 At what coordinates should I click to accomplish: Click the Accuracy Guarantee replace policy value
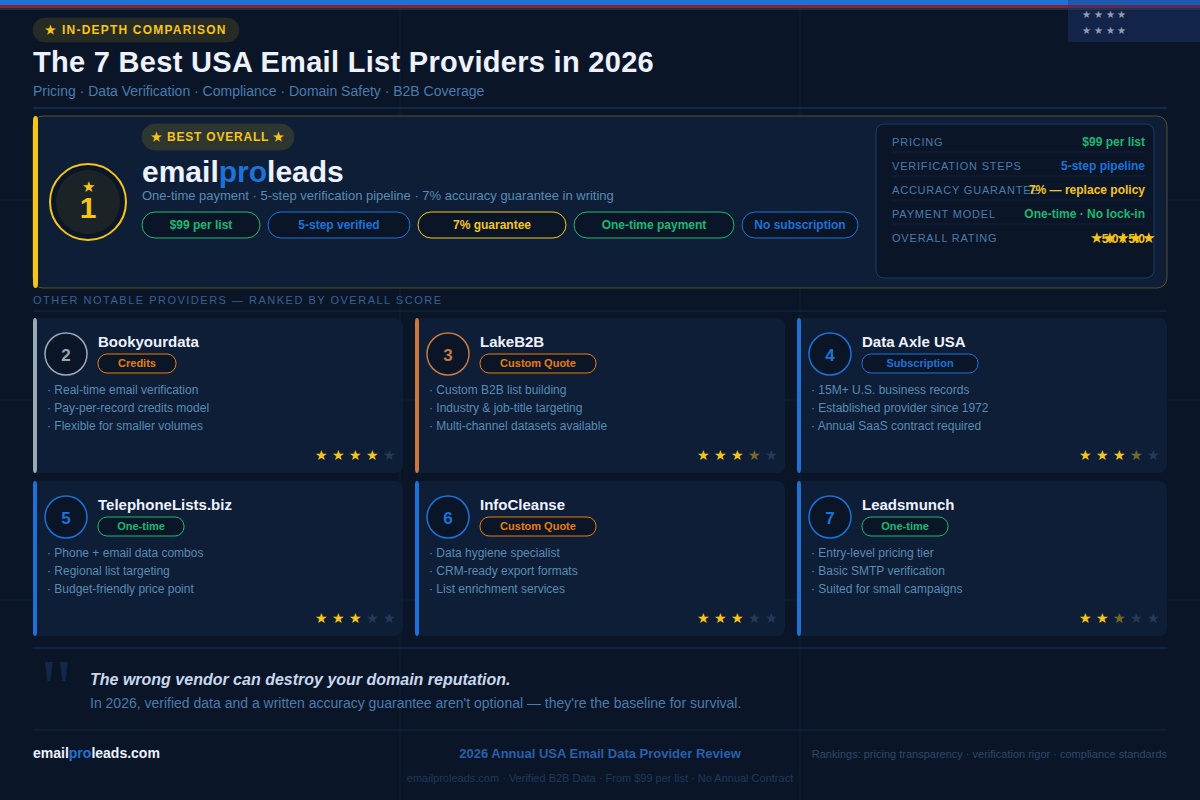click(1087, 190)
